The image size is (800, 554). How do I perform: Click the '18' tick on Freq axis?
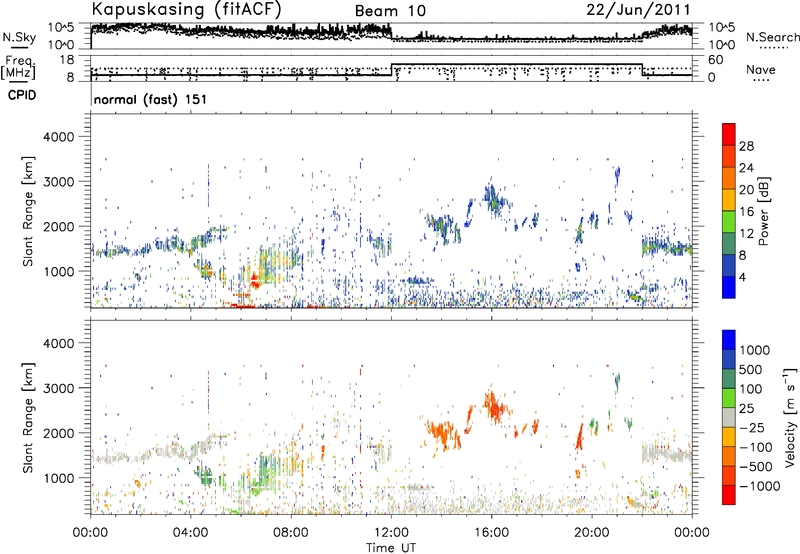click(67, 60)
